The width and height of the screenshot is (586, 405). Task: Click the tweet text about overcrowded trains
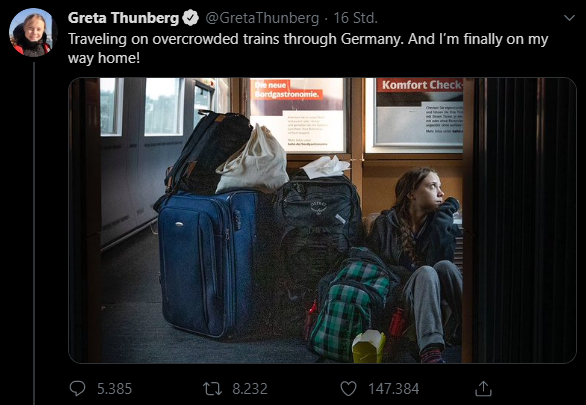[x=308, y=48]
